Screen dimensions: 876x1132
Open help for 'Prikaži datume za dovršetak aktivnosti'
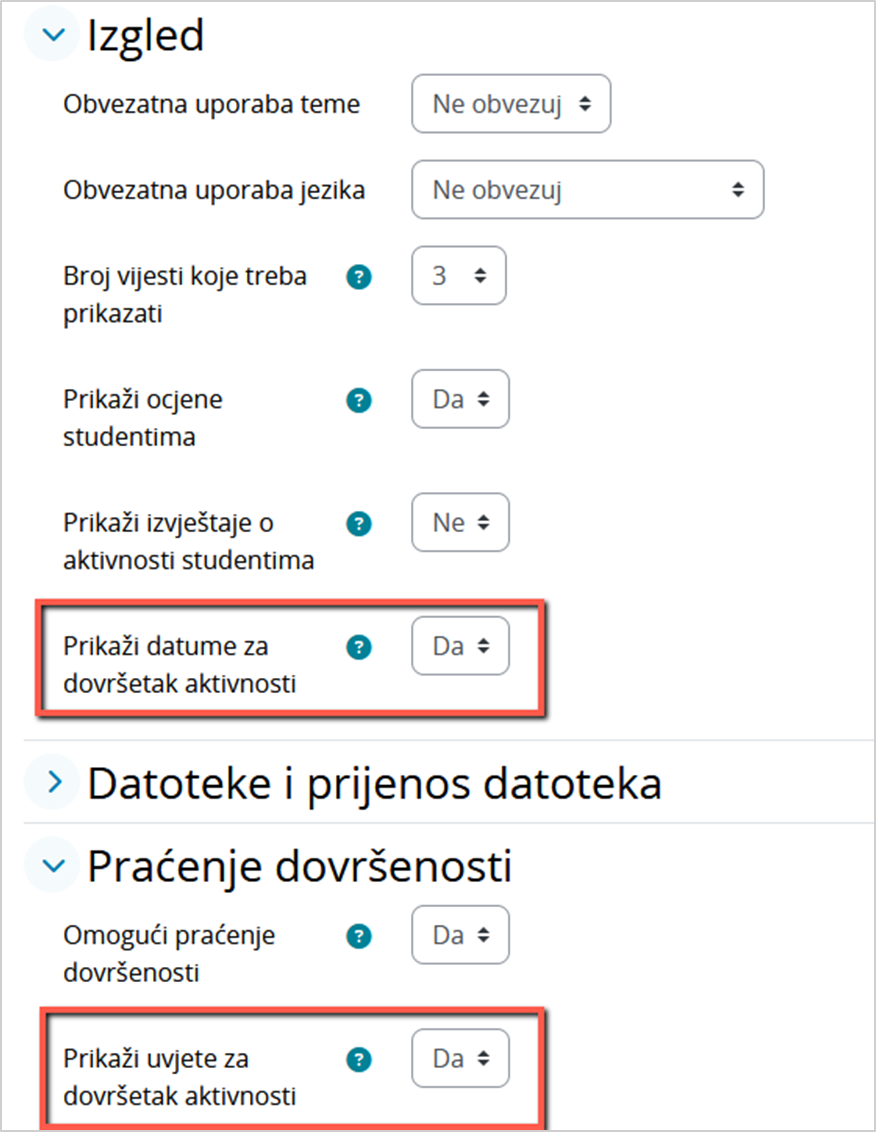[358, 646]
